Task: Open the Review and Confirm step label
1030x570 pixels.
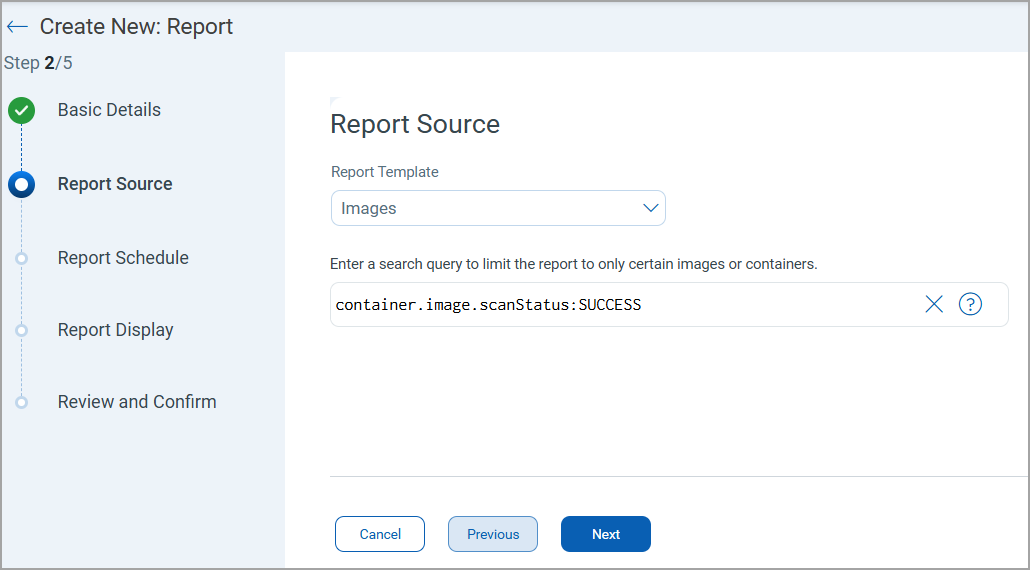Action: (x=137, y=402)
